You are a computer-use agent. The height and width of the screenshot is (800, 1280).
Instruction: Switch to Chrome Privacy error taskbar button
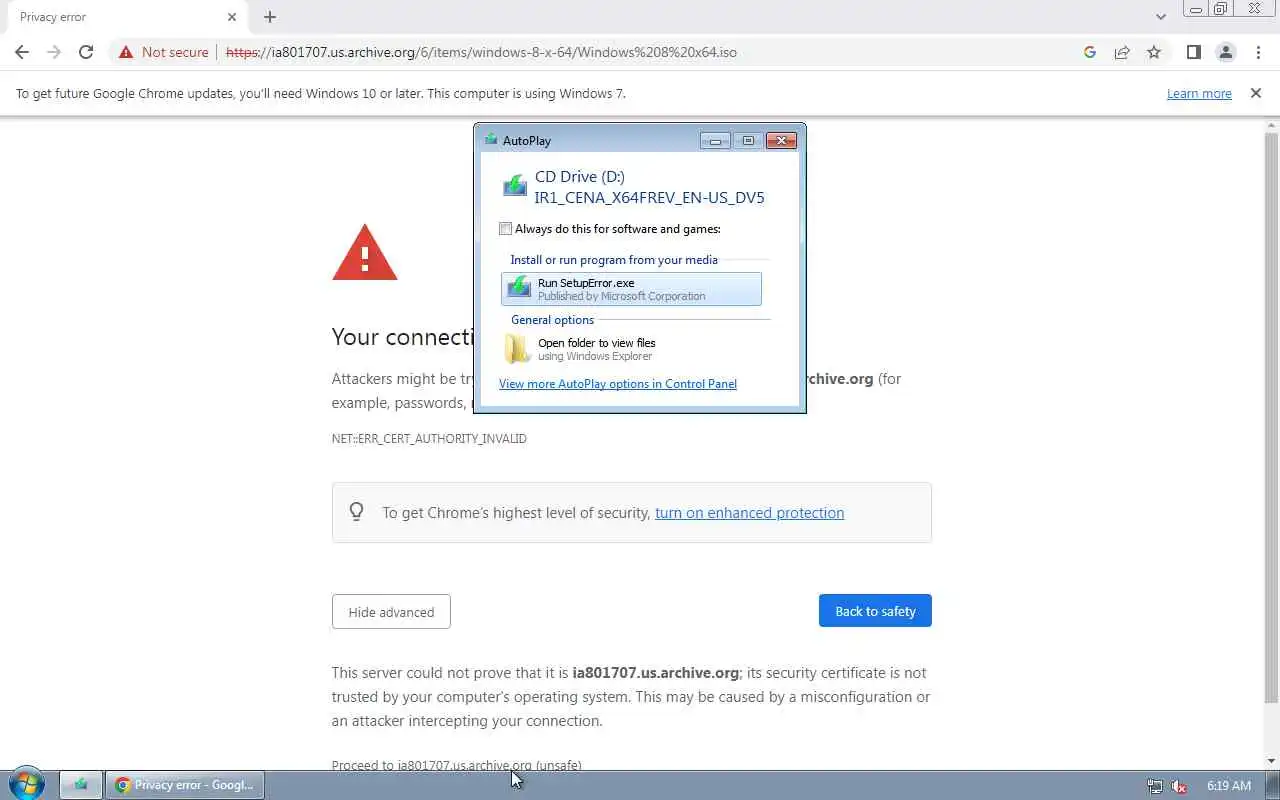click(185, 785)
